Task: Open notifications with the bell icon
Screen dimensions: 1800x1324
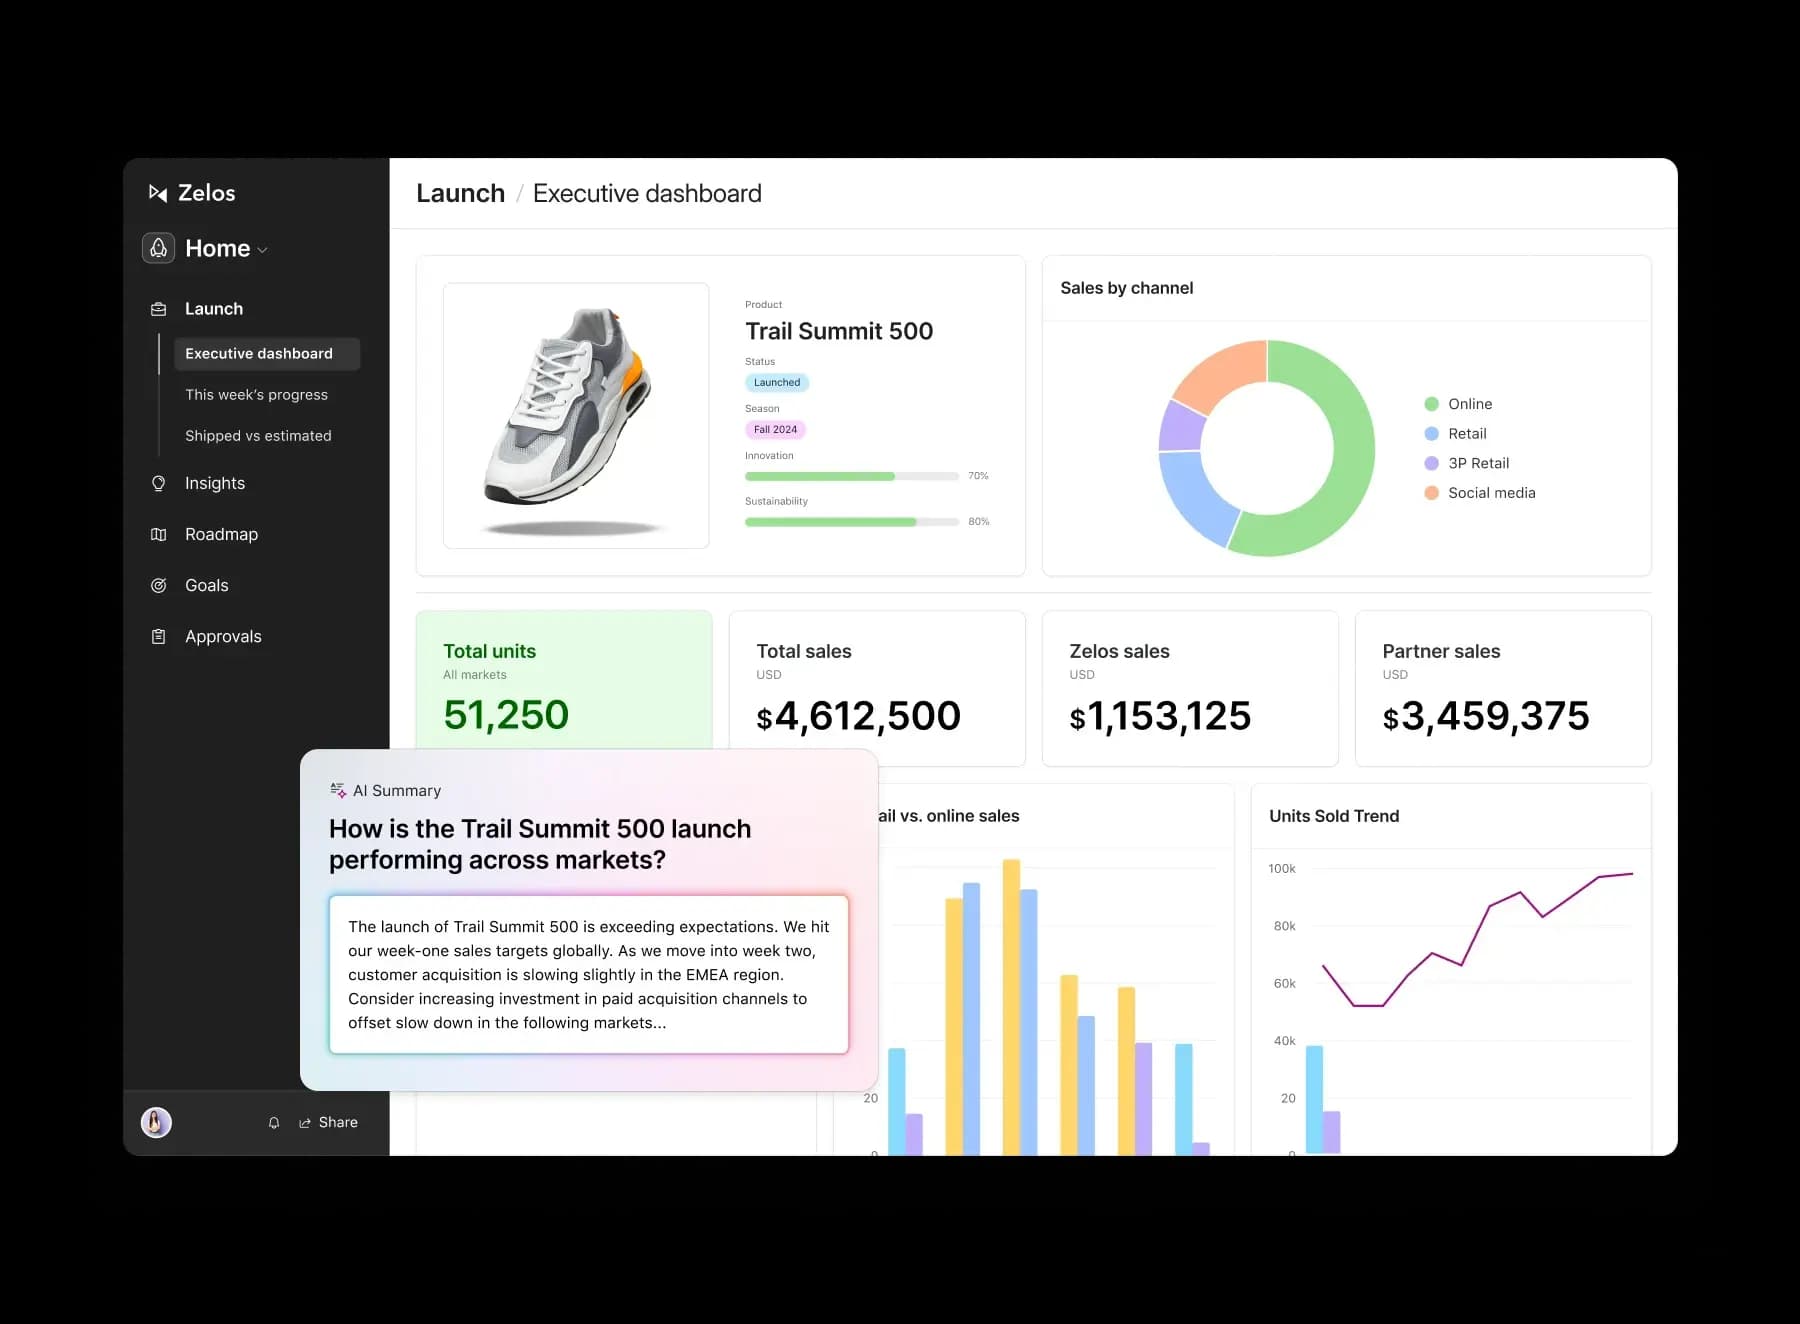Action: pos(274,1123)
